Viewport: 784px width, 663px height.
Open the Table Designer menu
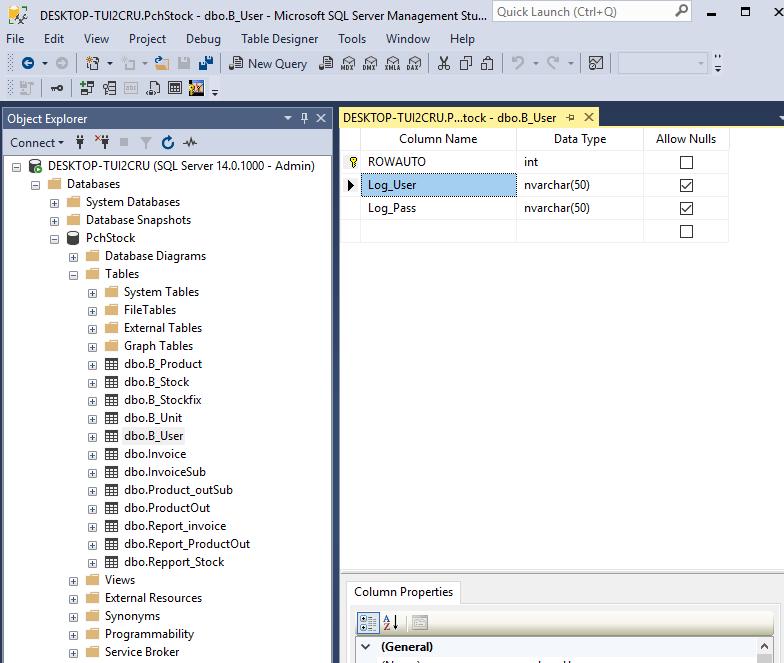[279, 39]
